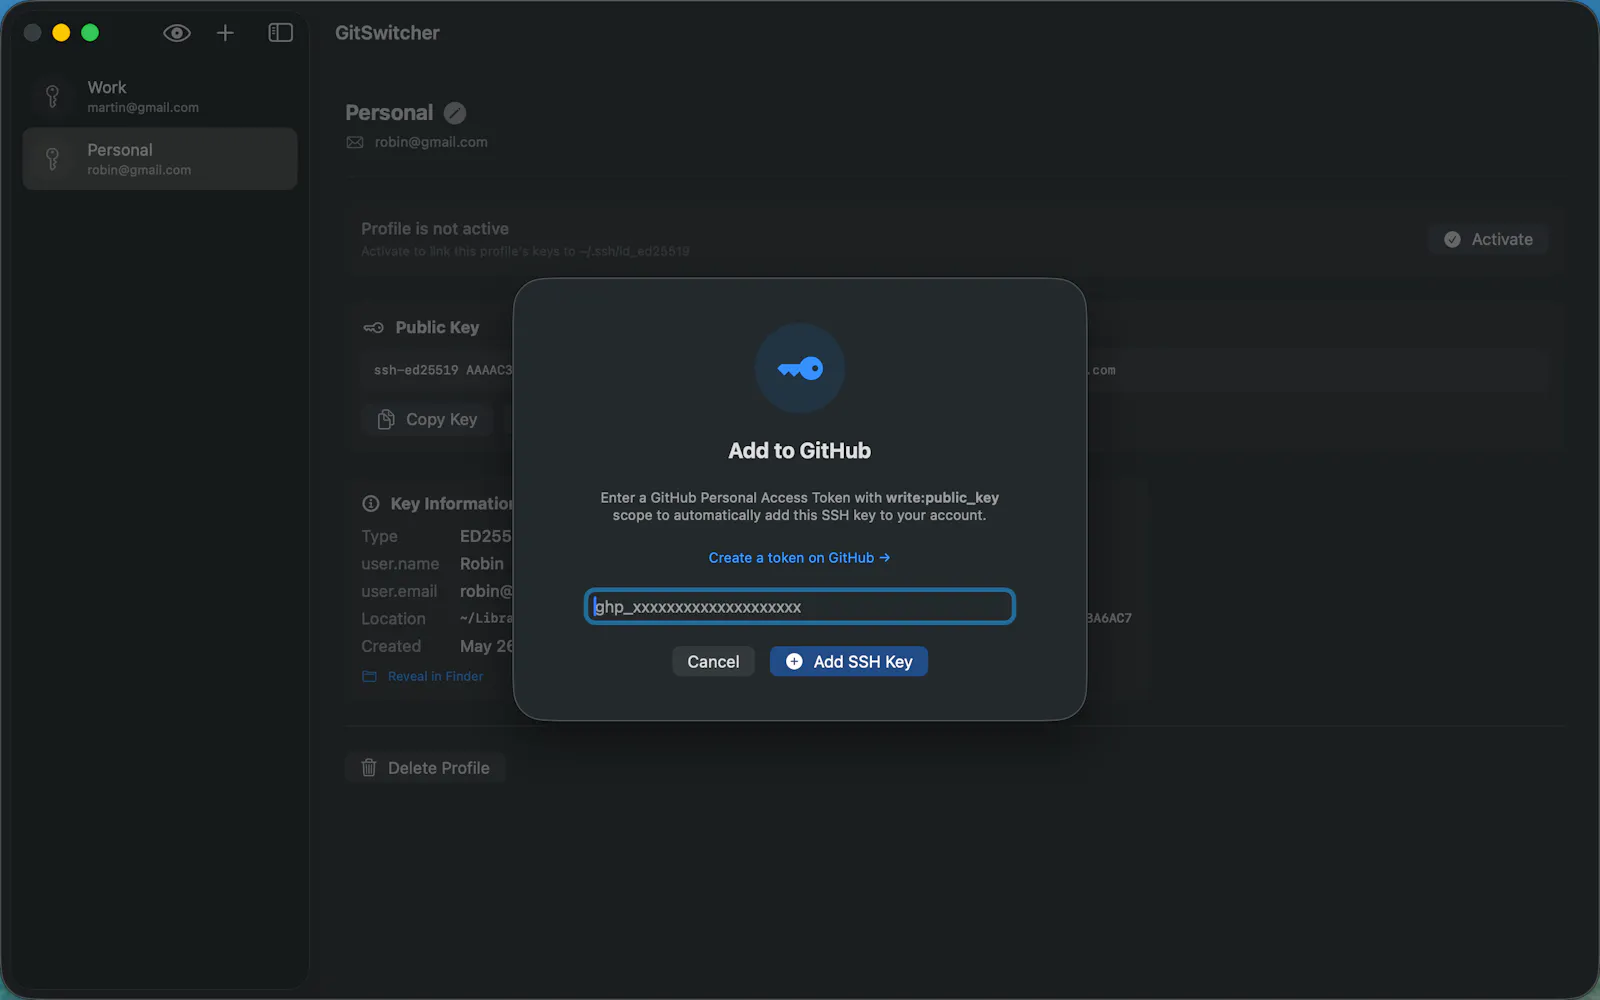
Task: Click the plus icon in Add SSH Key
Action: (794, 661)
